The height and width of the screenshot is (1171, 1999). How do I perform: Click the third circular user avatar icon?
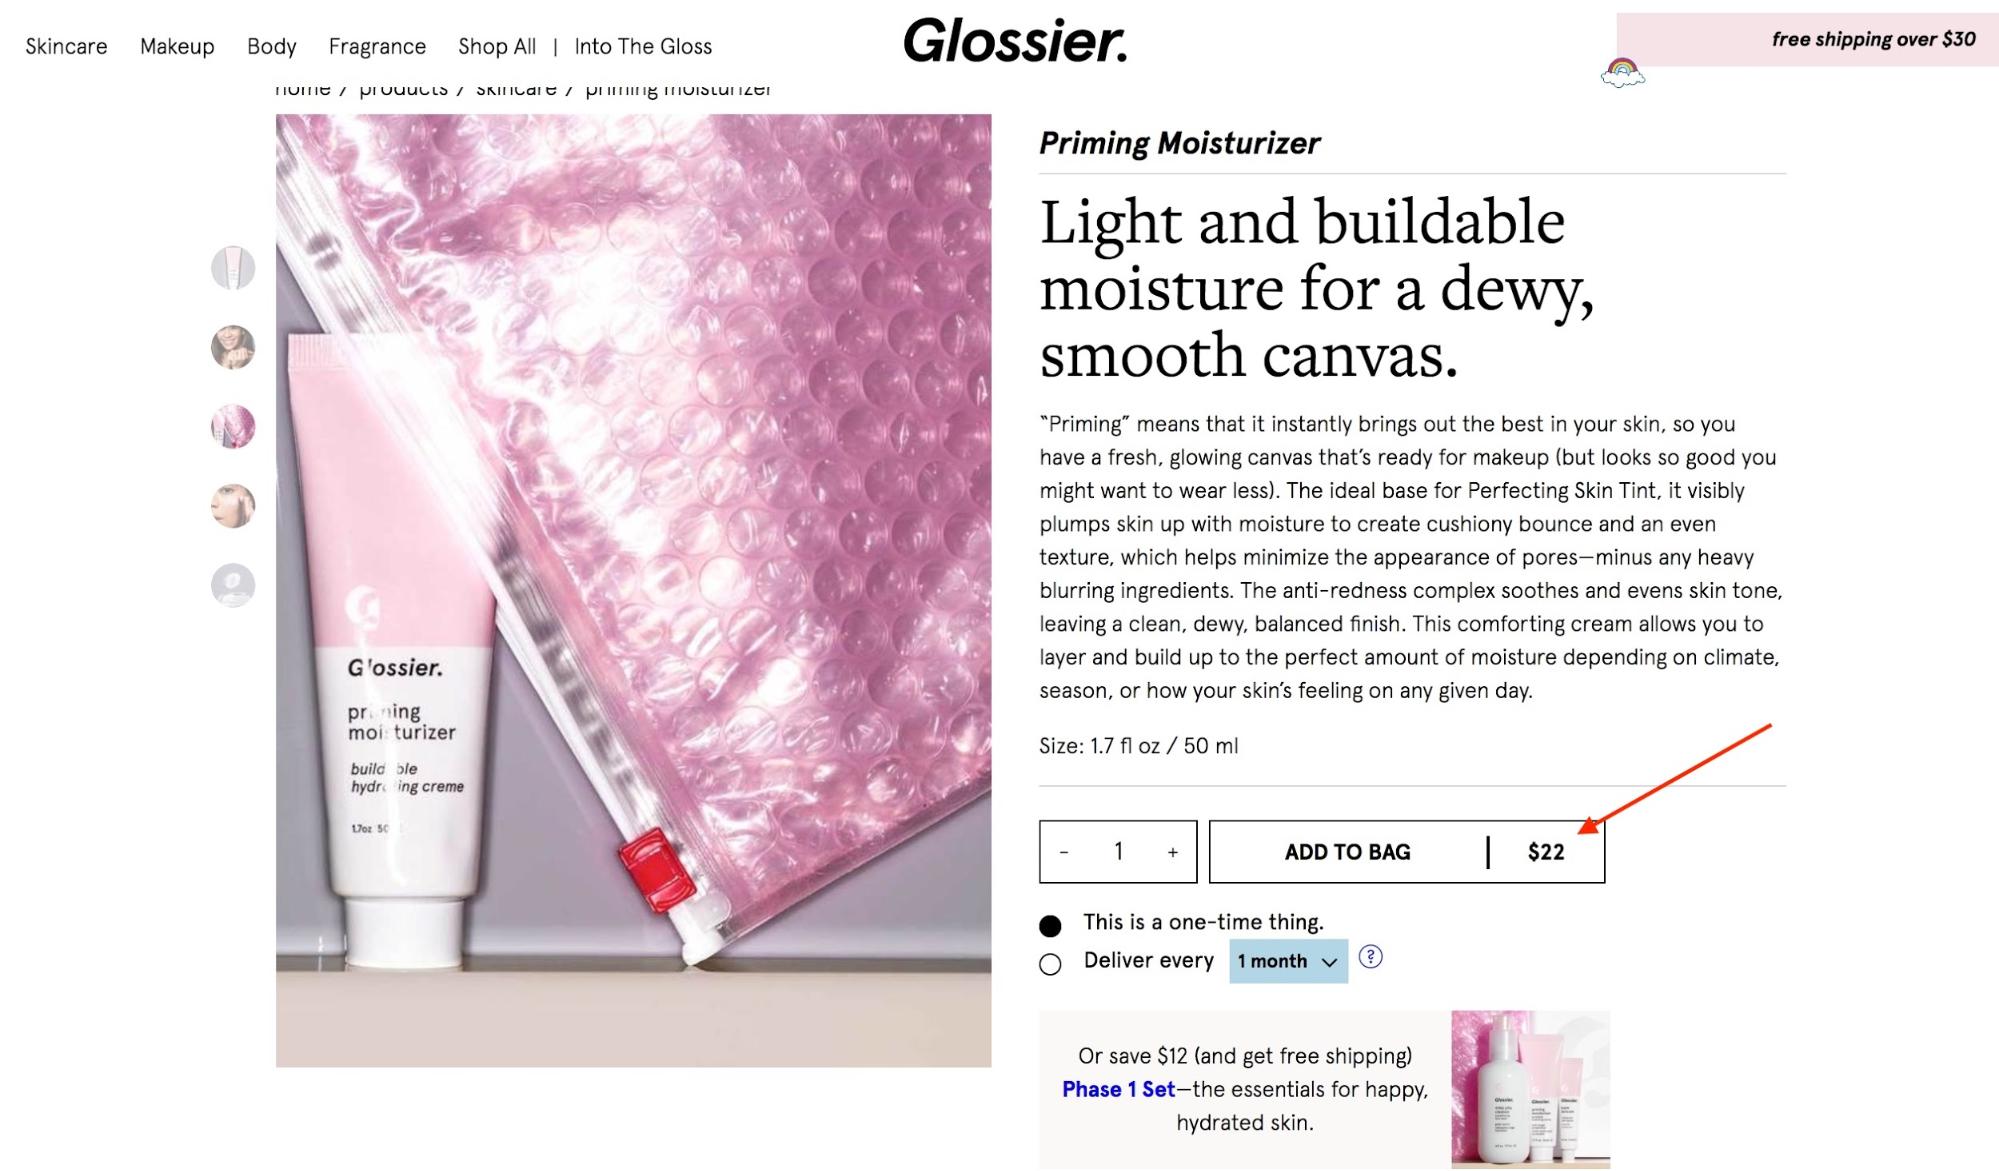pyautogui.click(x=231, y=425)
